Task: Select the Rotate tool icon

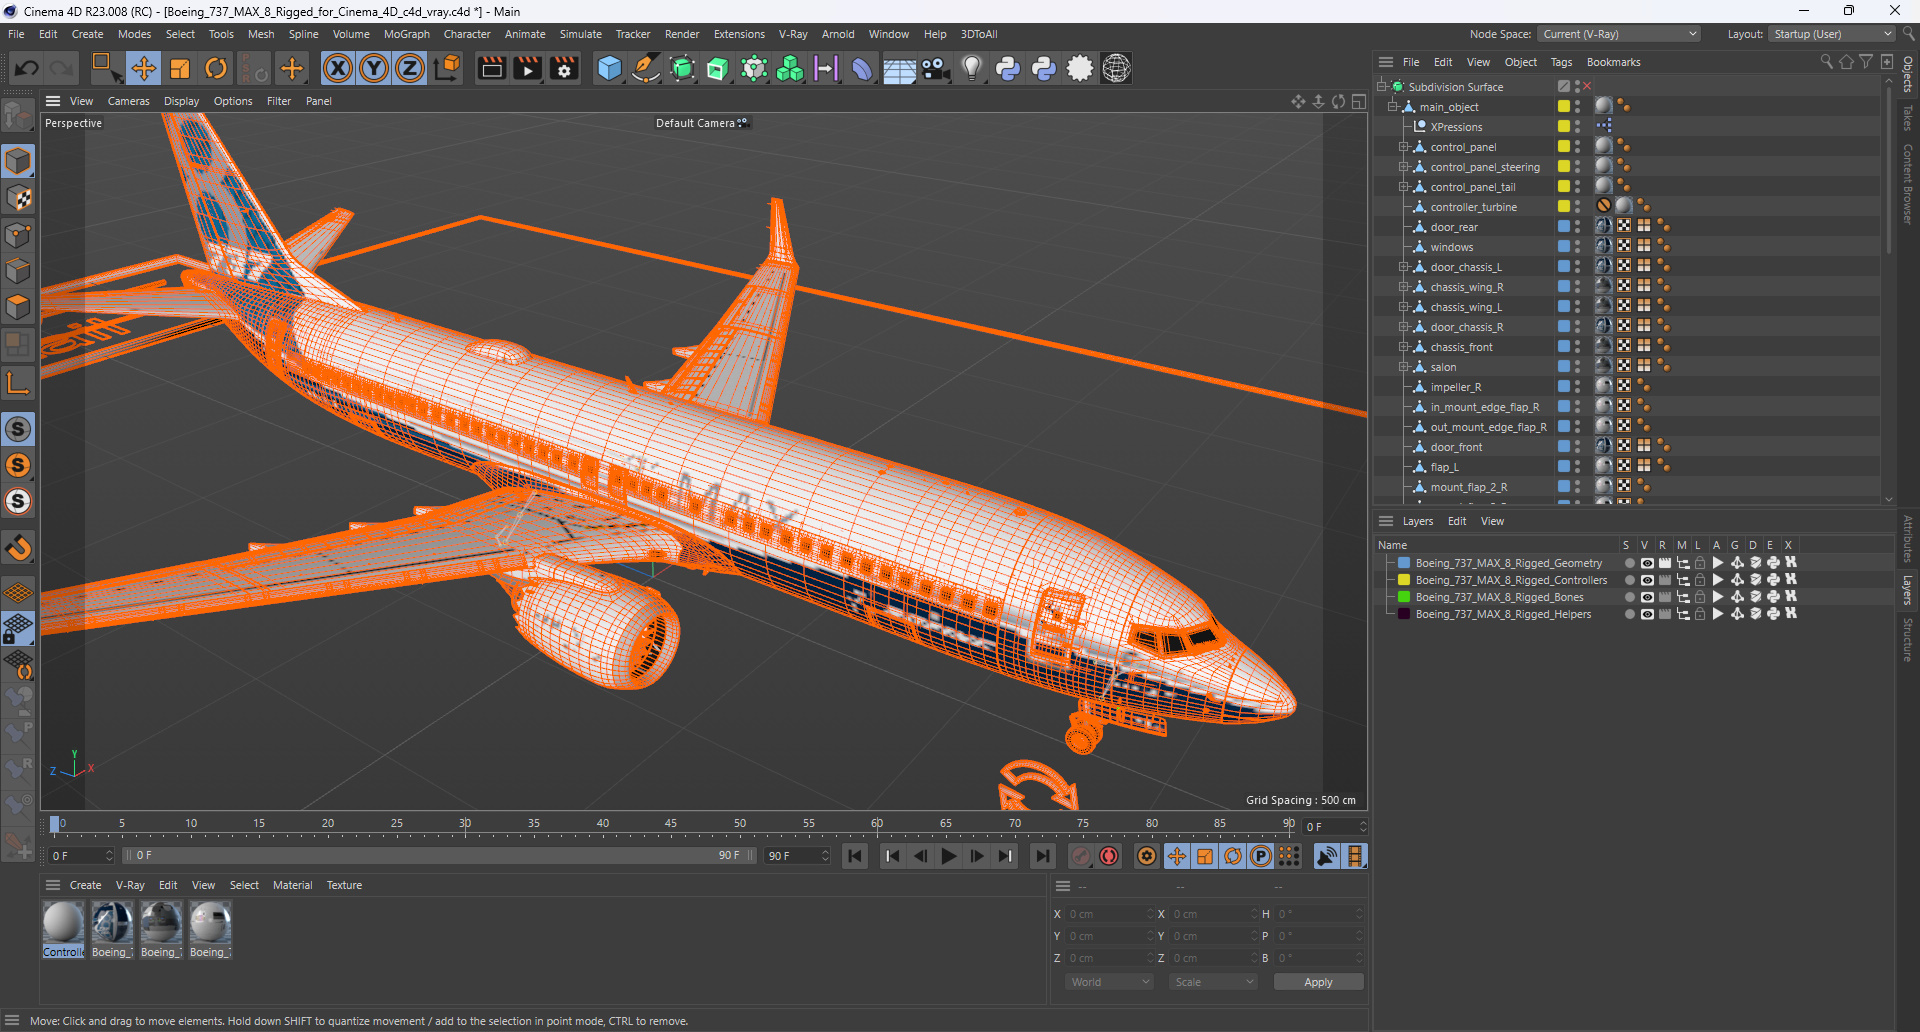Action: [x=216, y=68]
